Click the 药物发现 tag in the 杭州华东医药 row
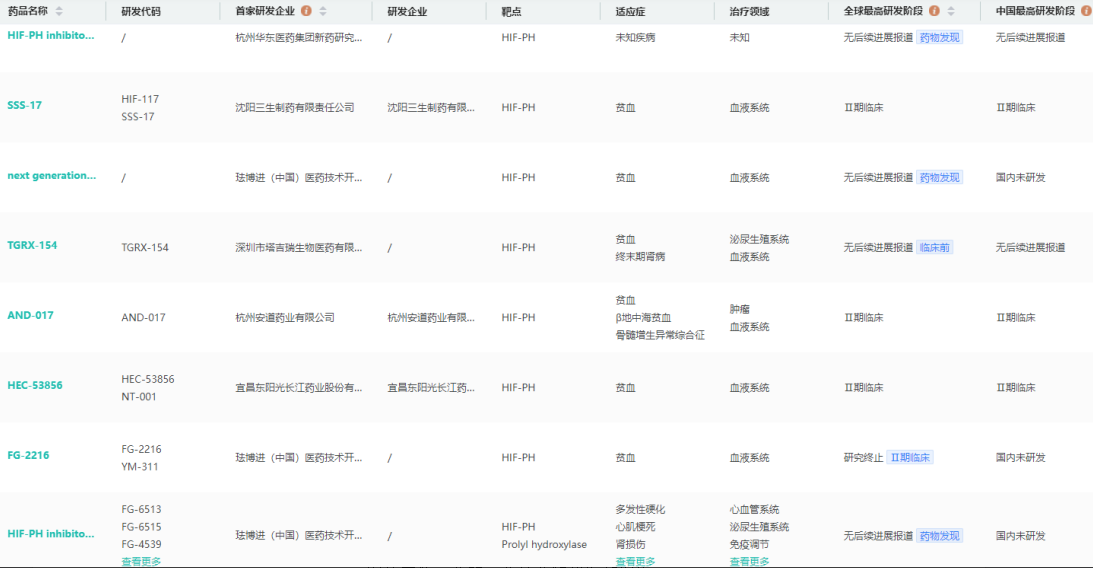This screenshot has height=568, width=1093. click(x=940, y=38)
